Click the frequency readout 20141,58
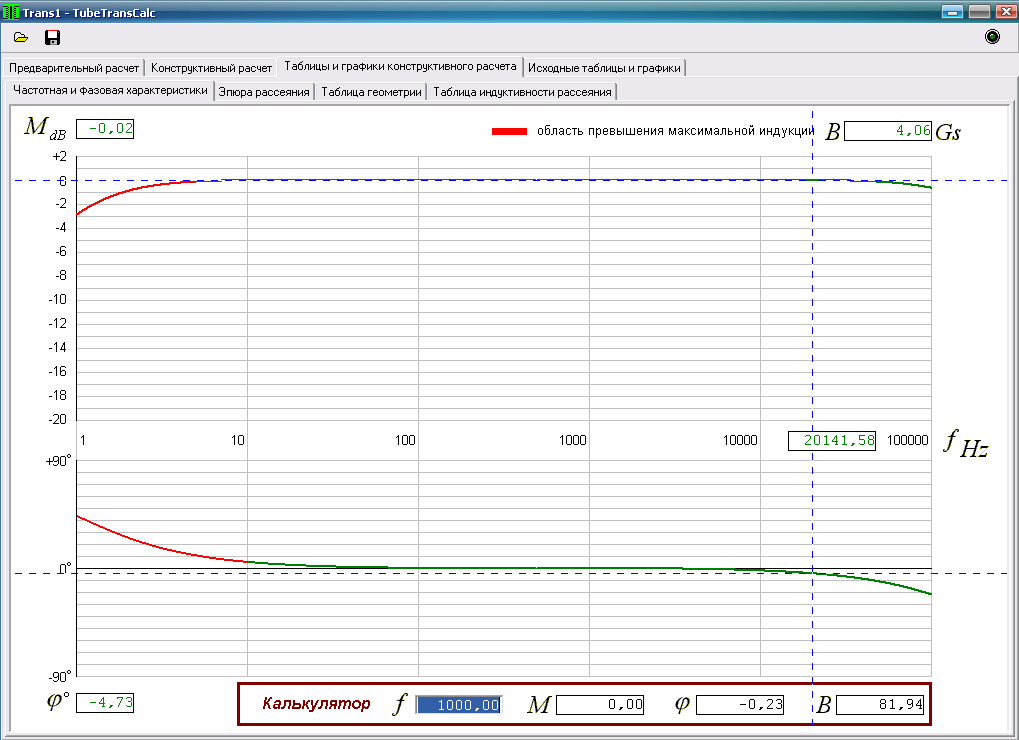 pyautogui.click(x=832, y=440)
